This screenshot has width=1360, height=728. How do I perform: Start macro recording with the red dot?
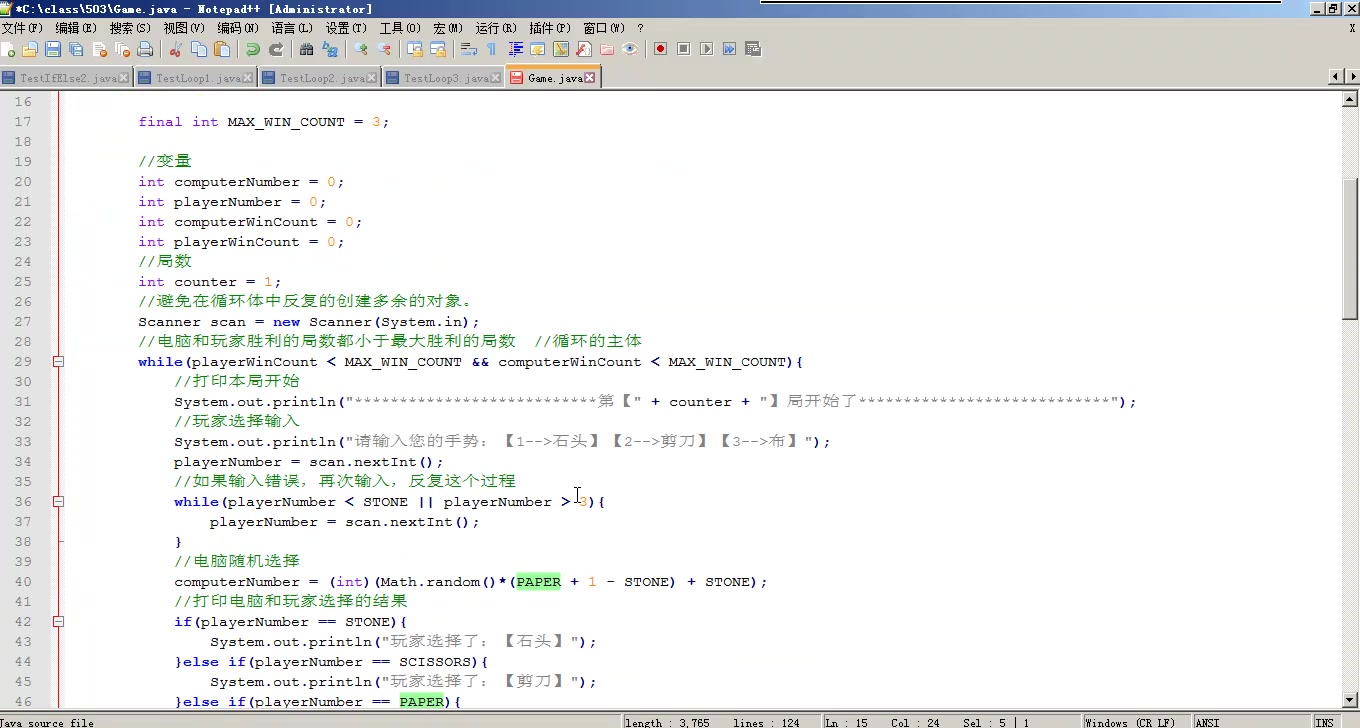661,49
